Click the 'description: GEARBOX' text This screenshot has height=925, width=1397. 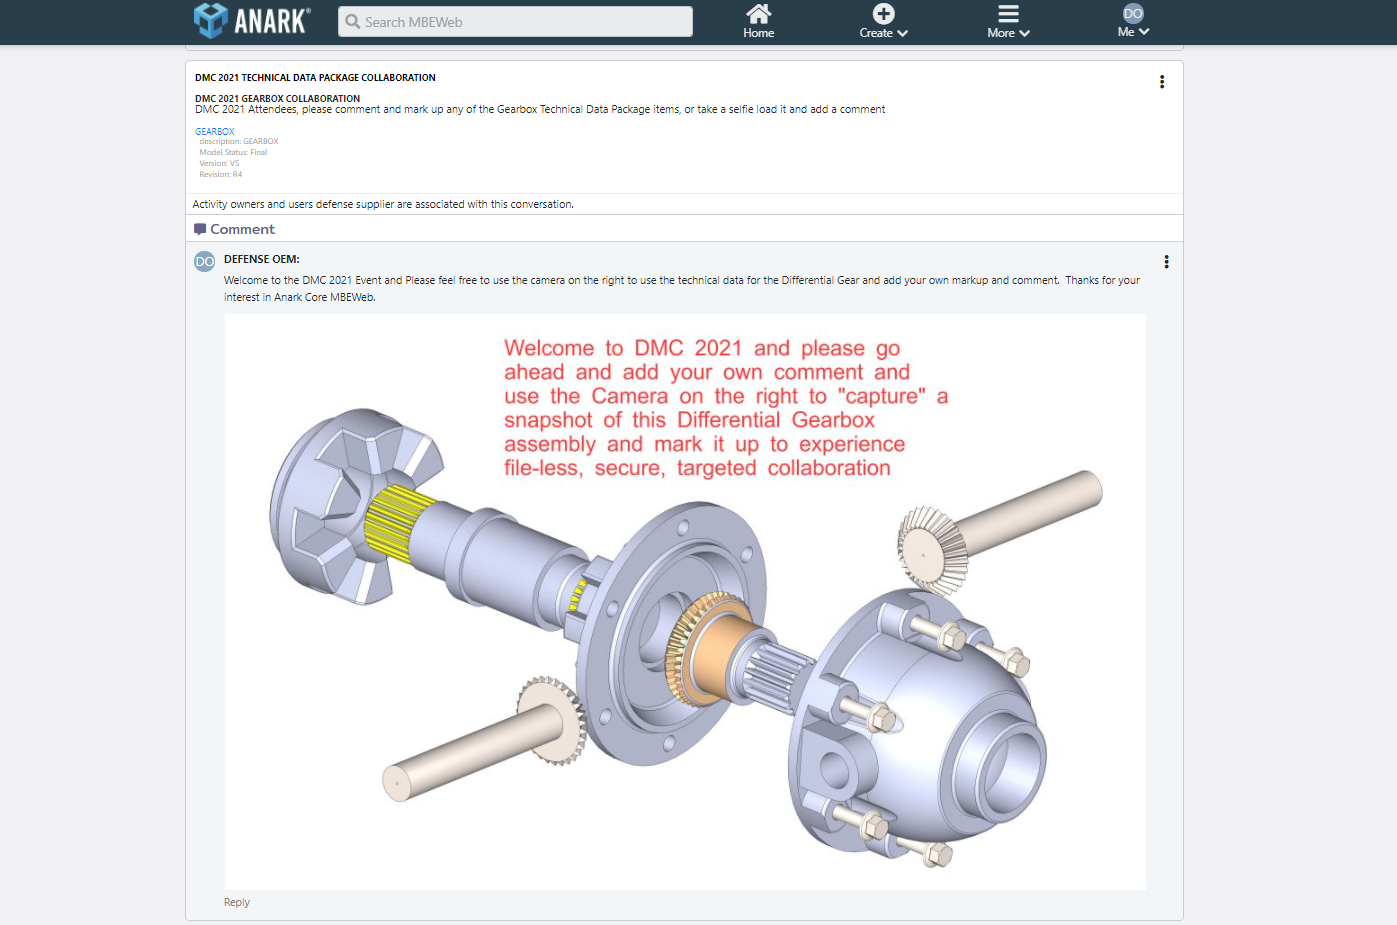(238, 141)
